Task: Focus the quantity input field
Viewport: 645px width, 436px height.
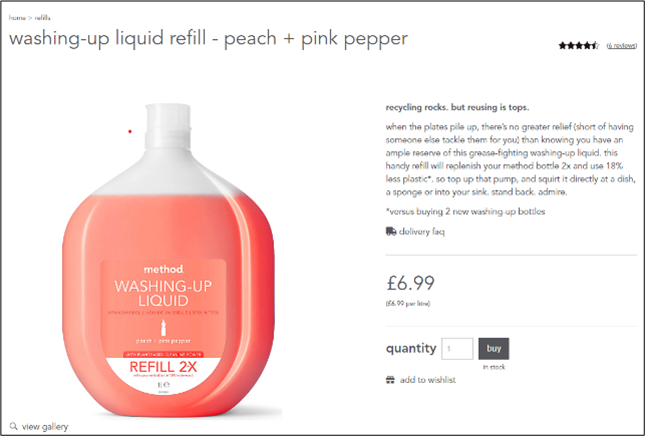Action: tap(457, 349)
